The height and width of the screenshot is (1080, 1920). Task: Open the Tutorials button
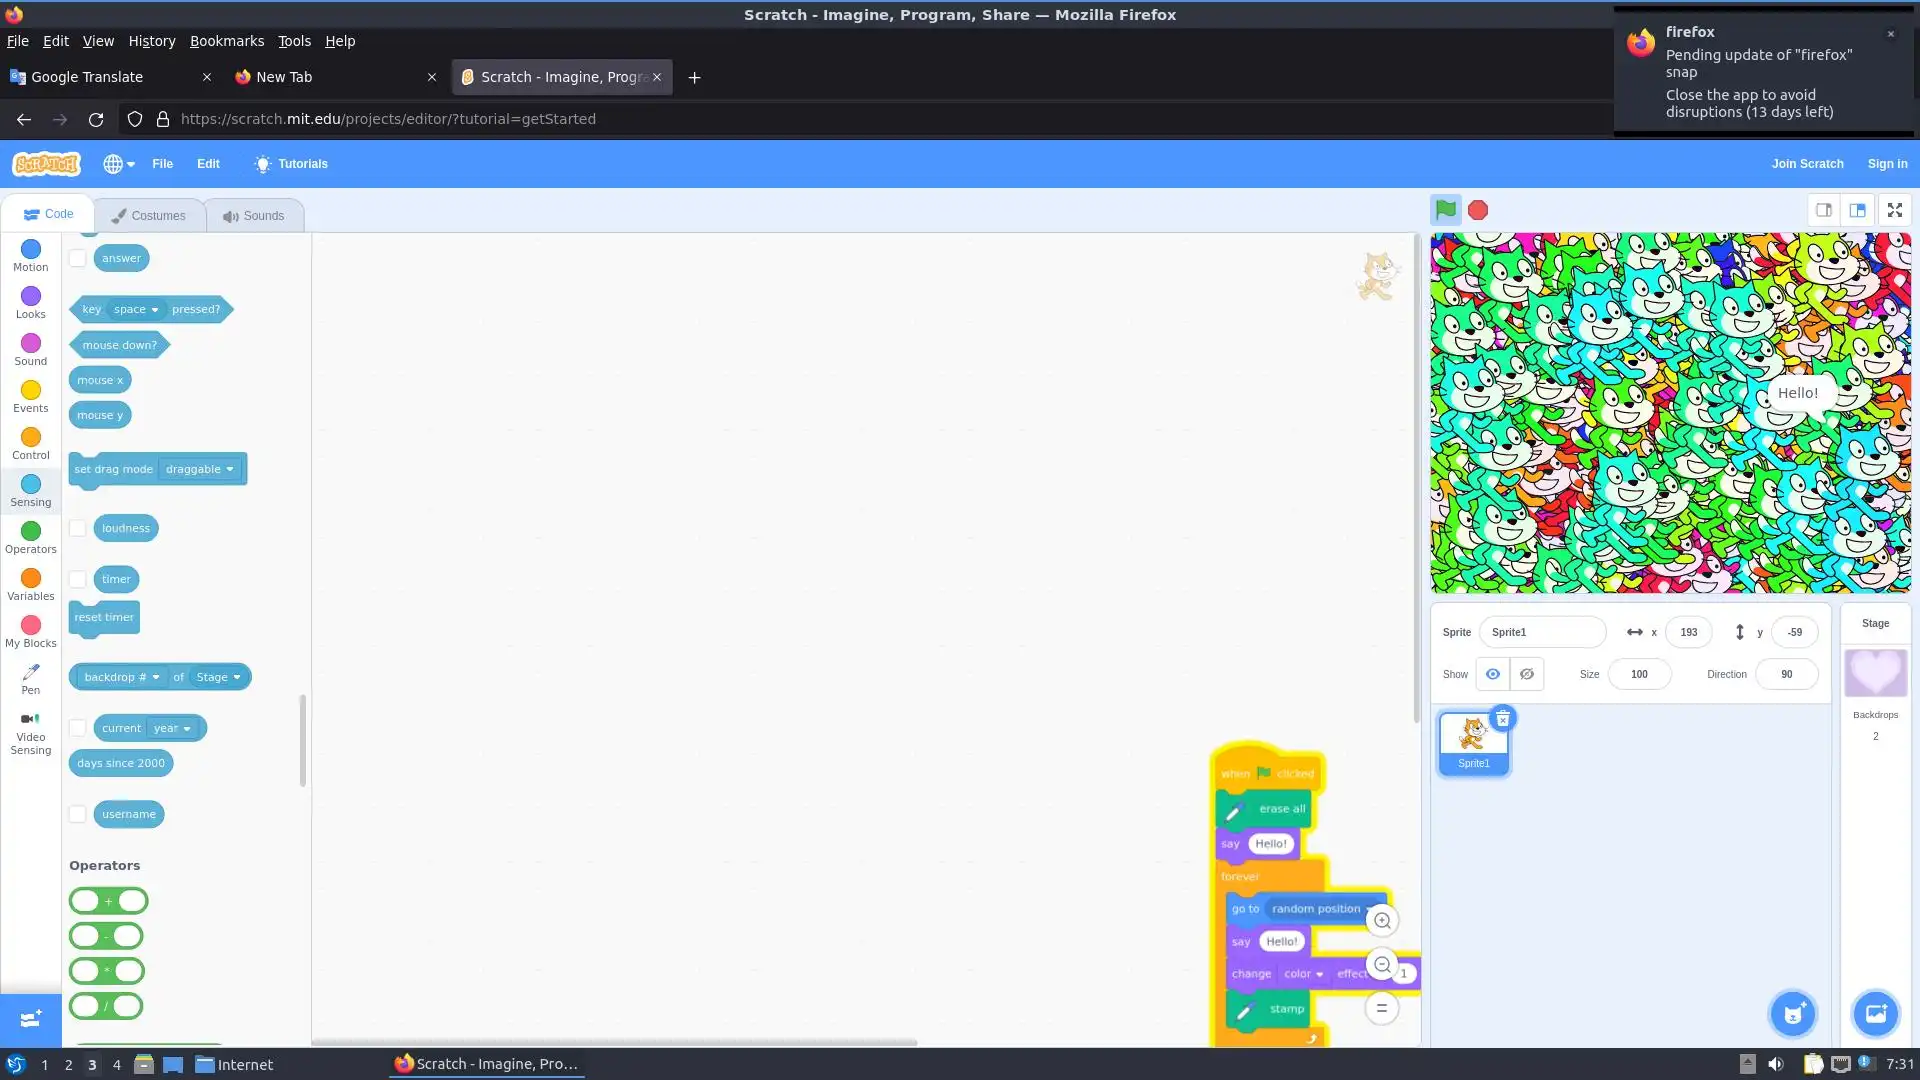click(x=291, y=164)
